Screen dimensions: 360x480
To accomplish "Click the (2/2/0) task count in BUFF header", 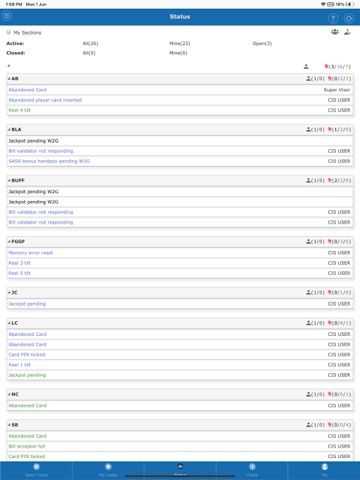I will click(341, 180).
